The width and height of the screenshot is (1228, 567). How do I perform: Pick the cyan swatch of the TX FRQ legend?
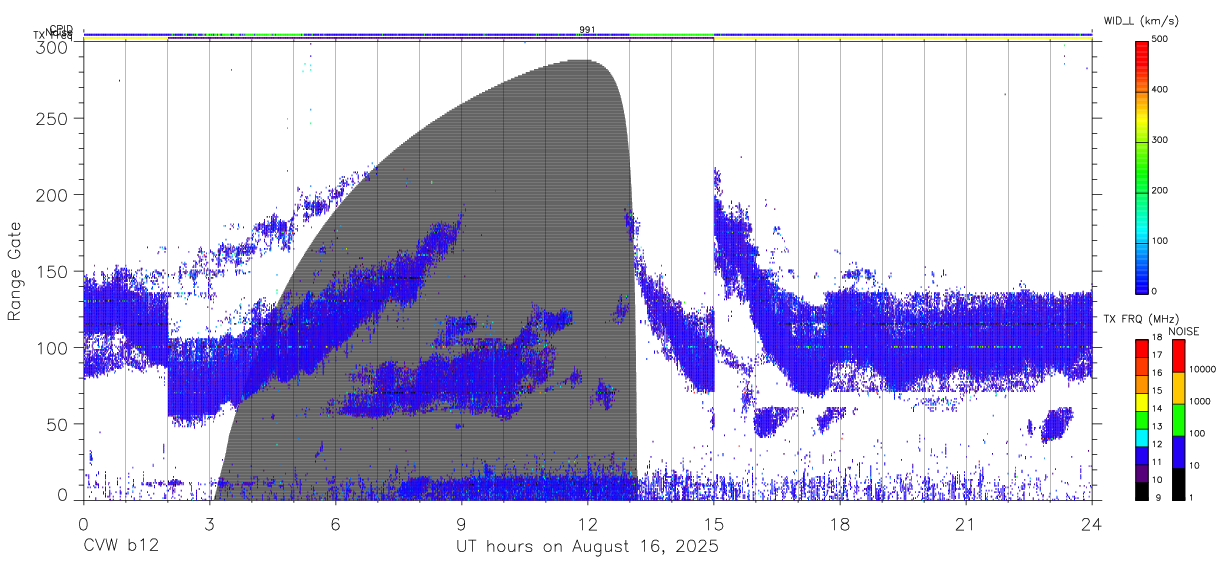click(x=1142, y=438)
